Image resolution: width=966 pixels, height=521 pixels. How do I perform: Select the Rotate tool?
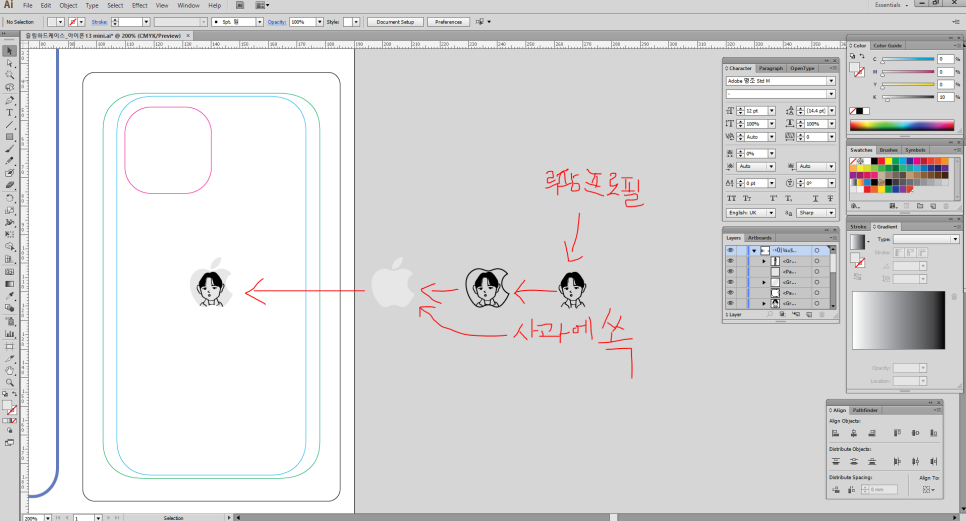pyautogui.click(x=9, y=198)
